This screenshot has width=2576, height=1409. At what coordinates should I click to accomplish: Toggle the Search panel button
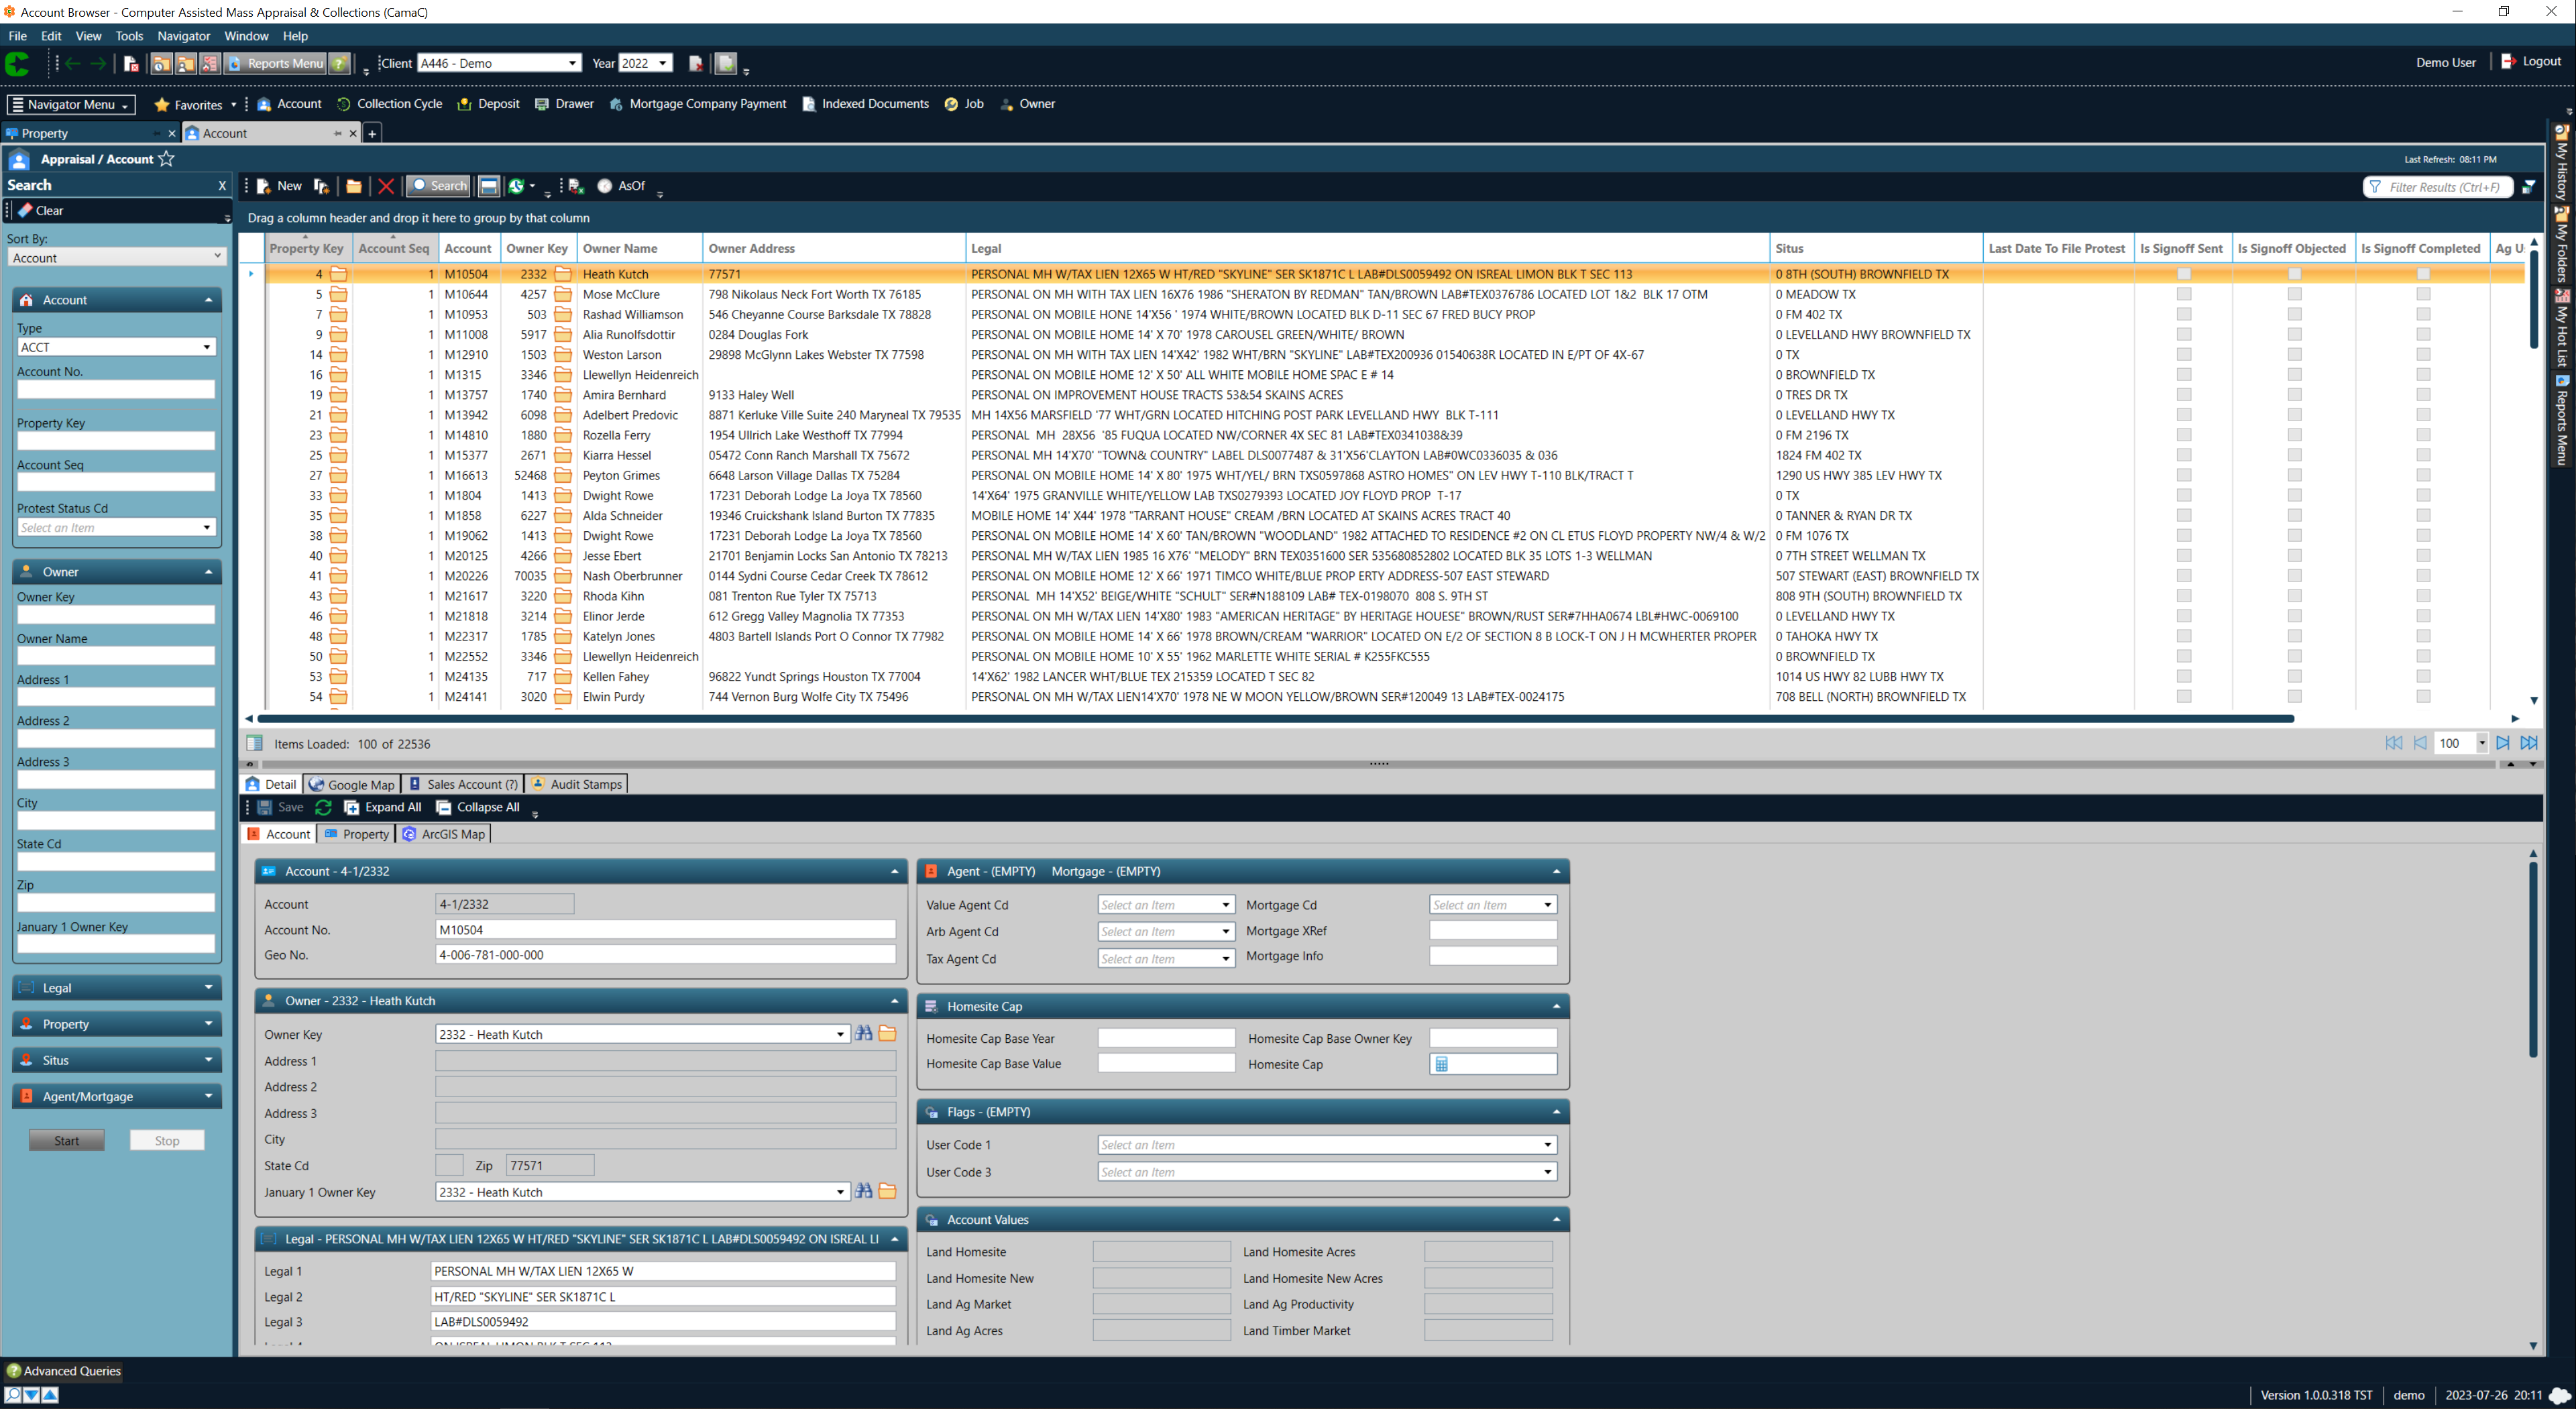(439, 186)
